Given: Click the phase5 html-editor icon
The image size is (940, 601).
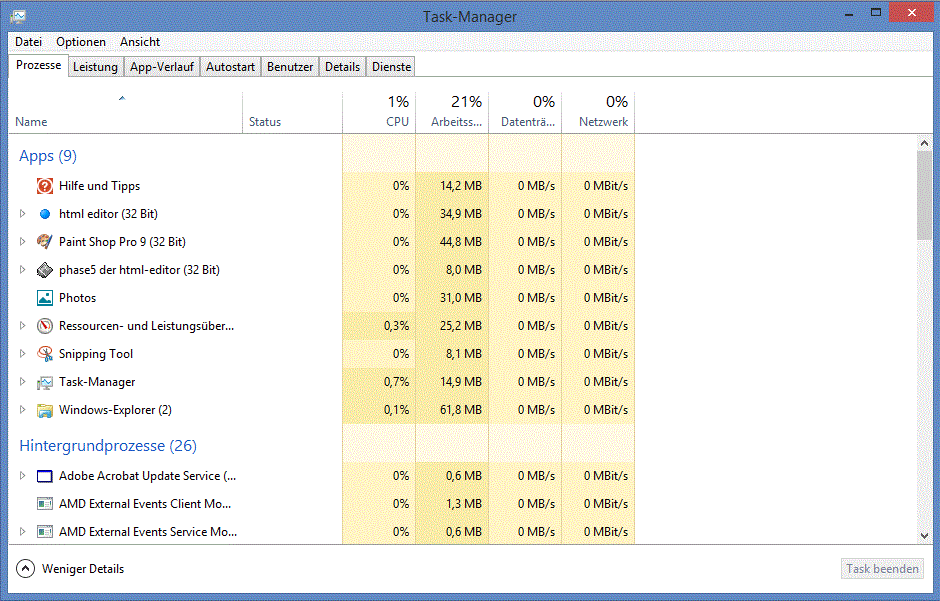Looking at the screenshot, I should pos(45,270).
